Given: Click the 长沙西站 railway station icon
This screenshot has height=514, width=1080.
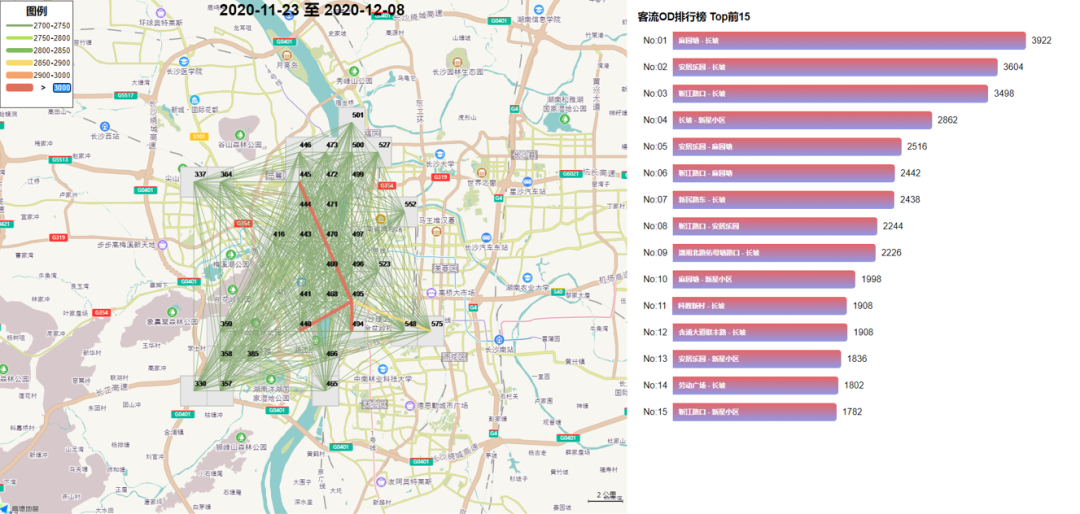Looking at the screenshot, I should coord(105,126).
